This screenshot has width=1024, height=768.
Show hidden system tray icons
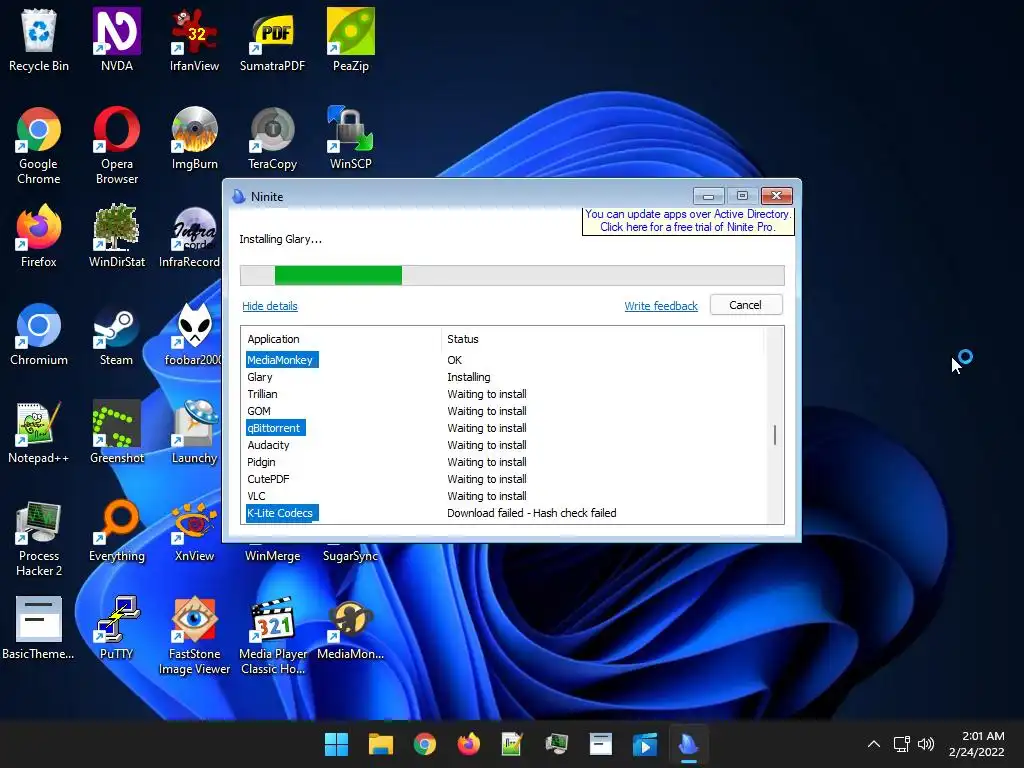tap(874, 744)
